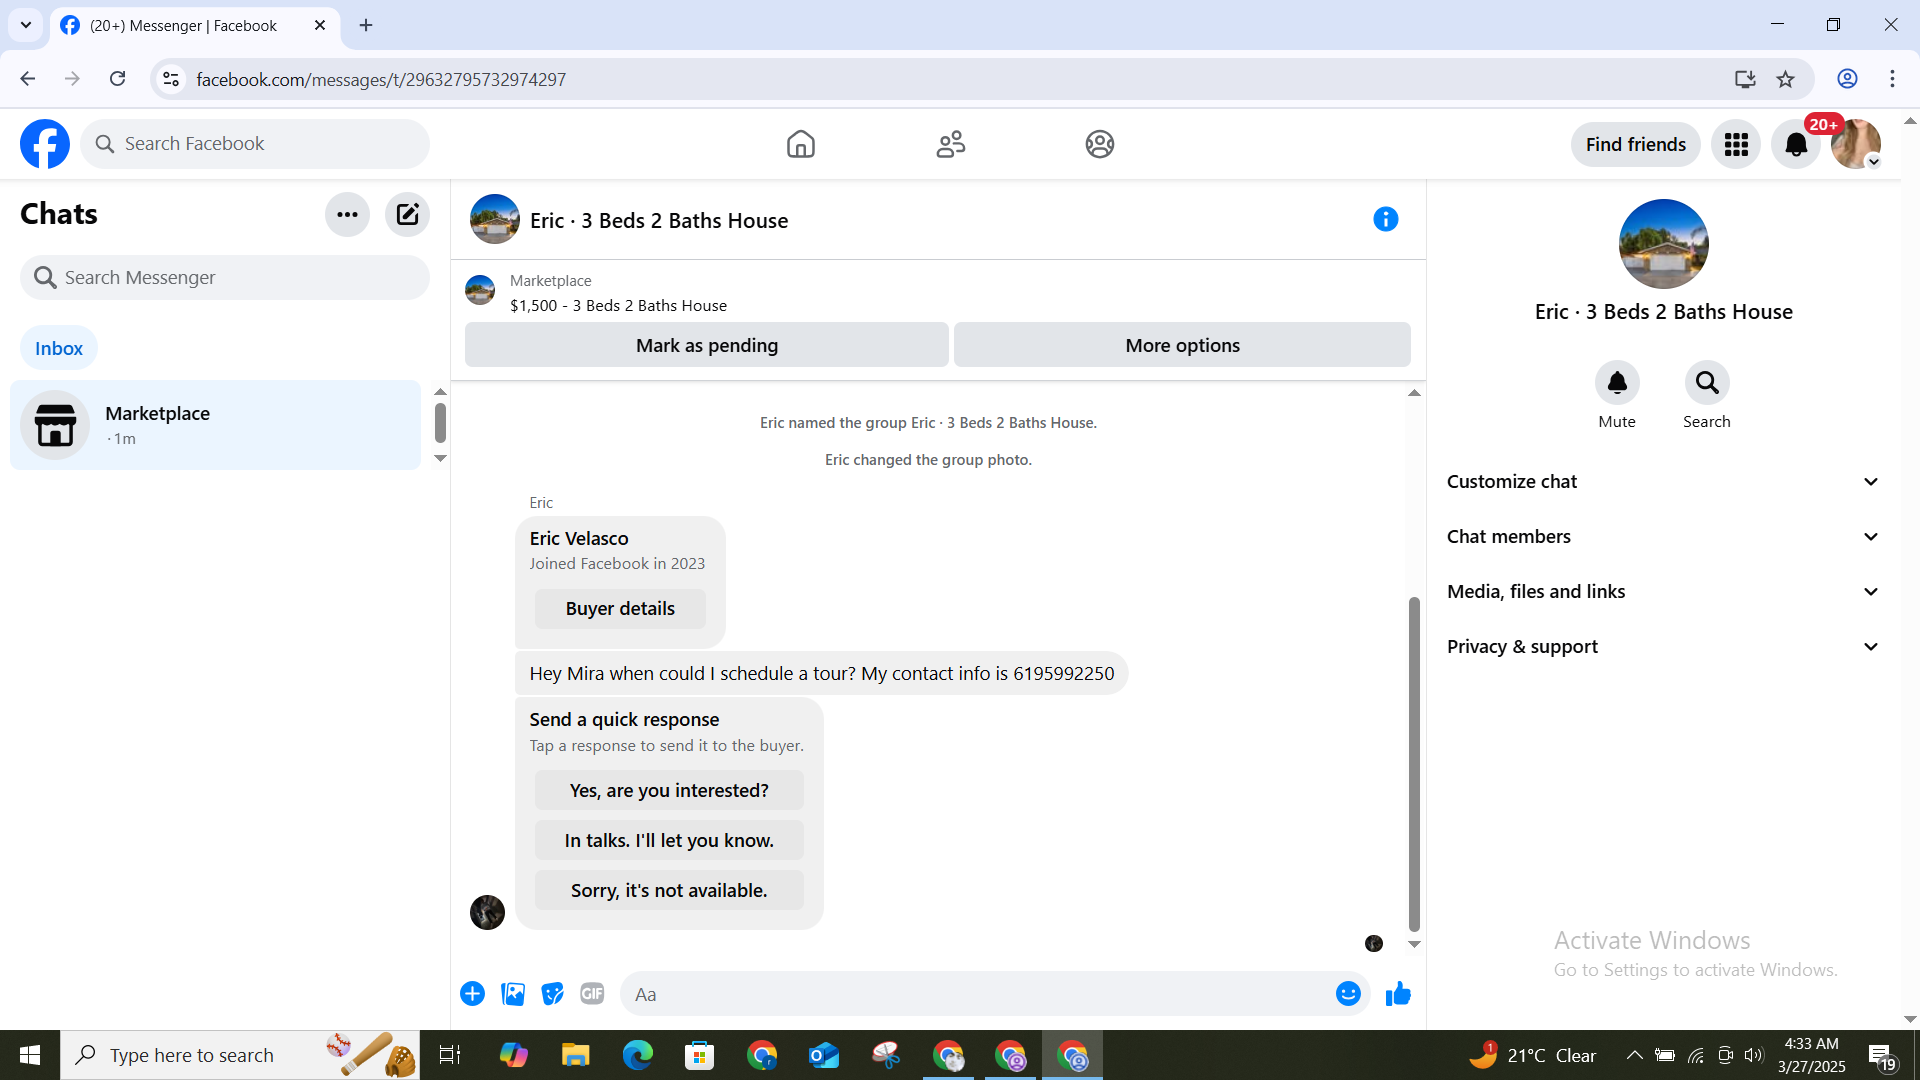
Task: Click the GIF picker icon
Action: 592,994
